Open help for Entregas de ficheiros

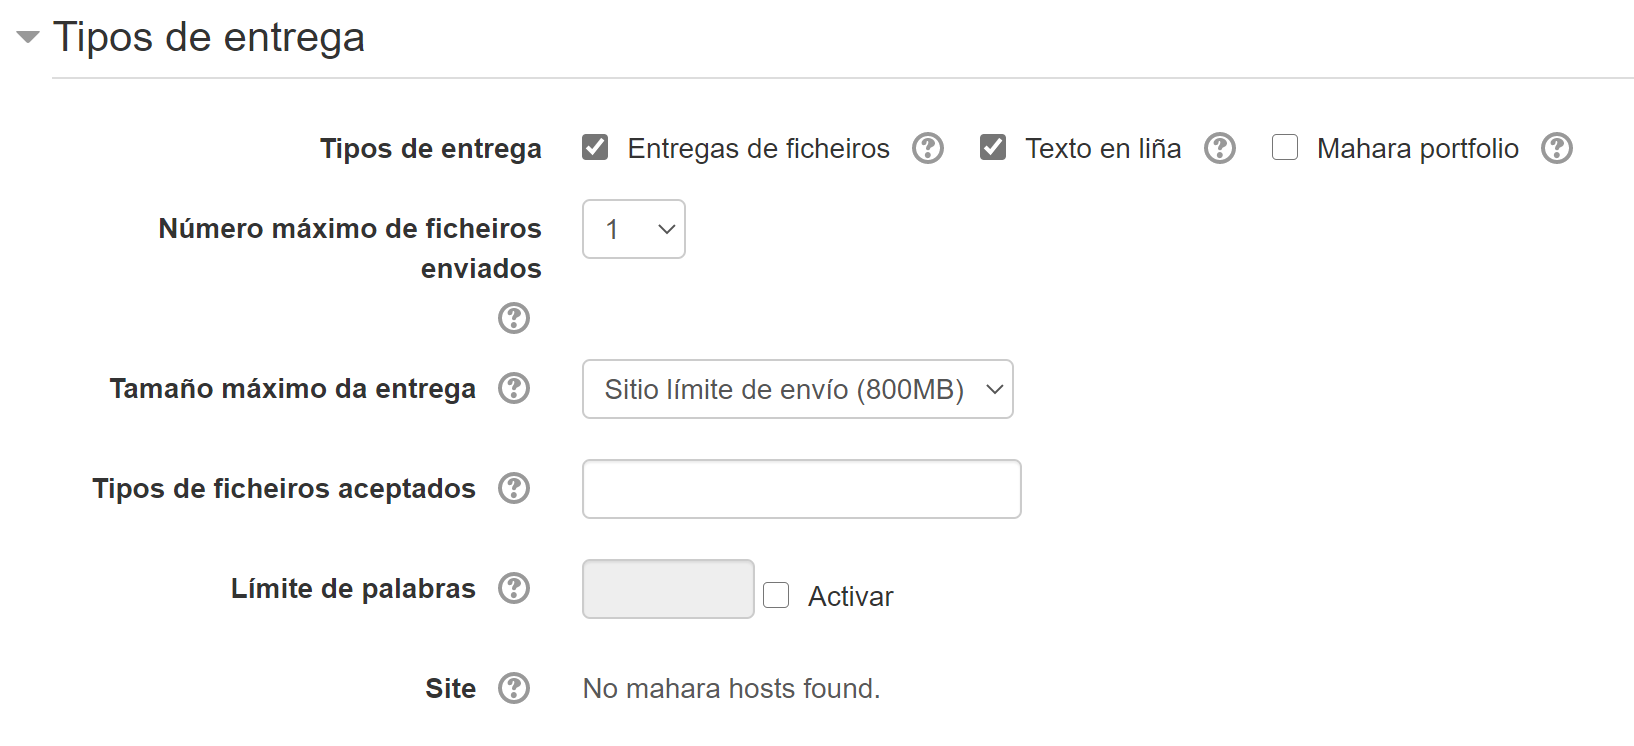tap(928, 148)
